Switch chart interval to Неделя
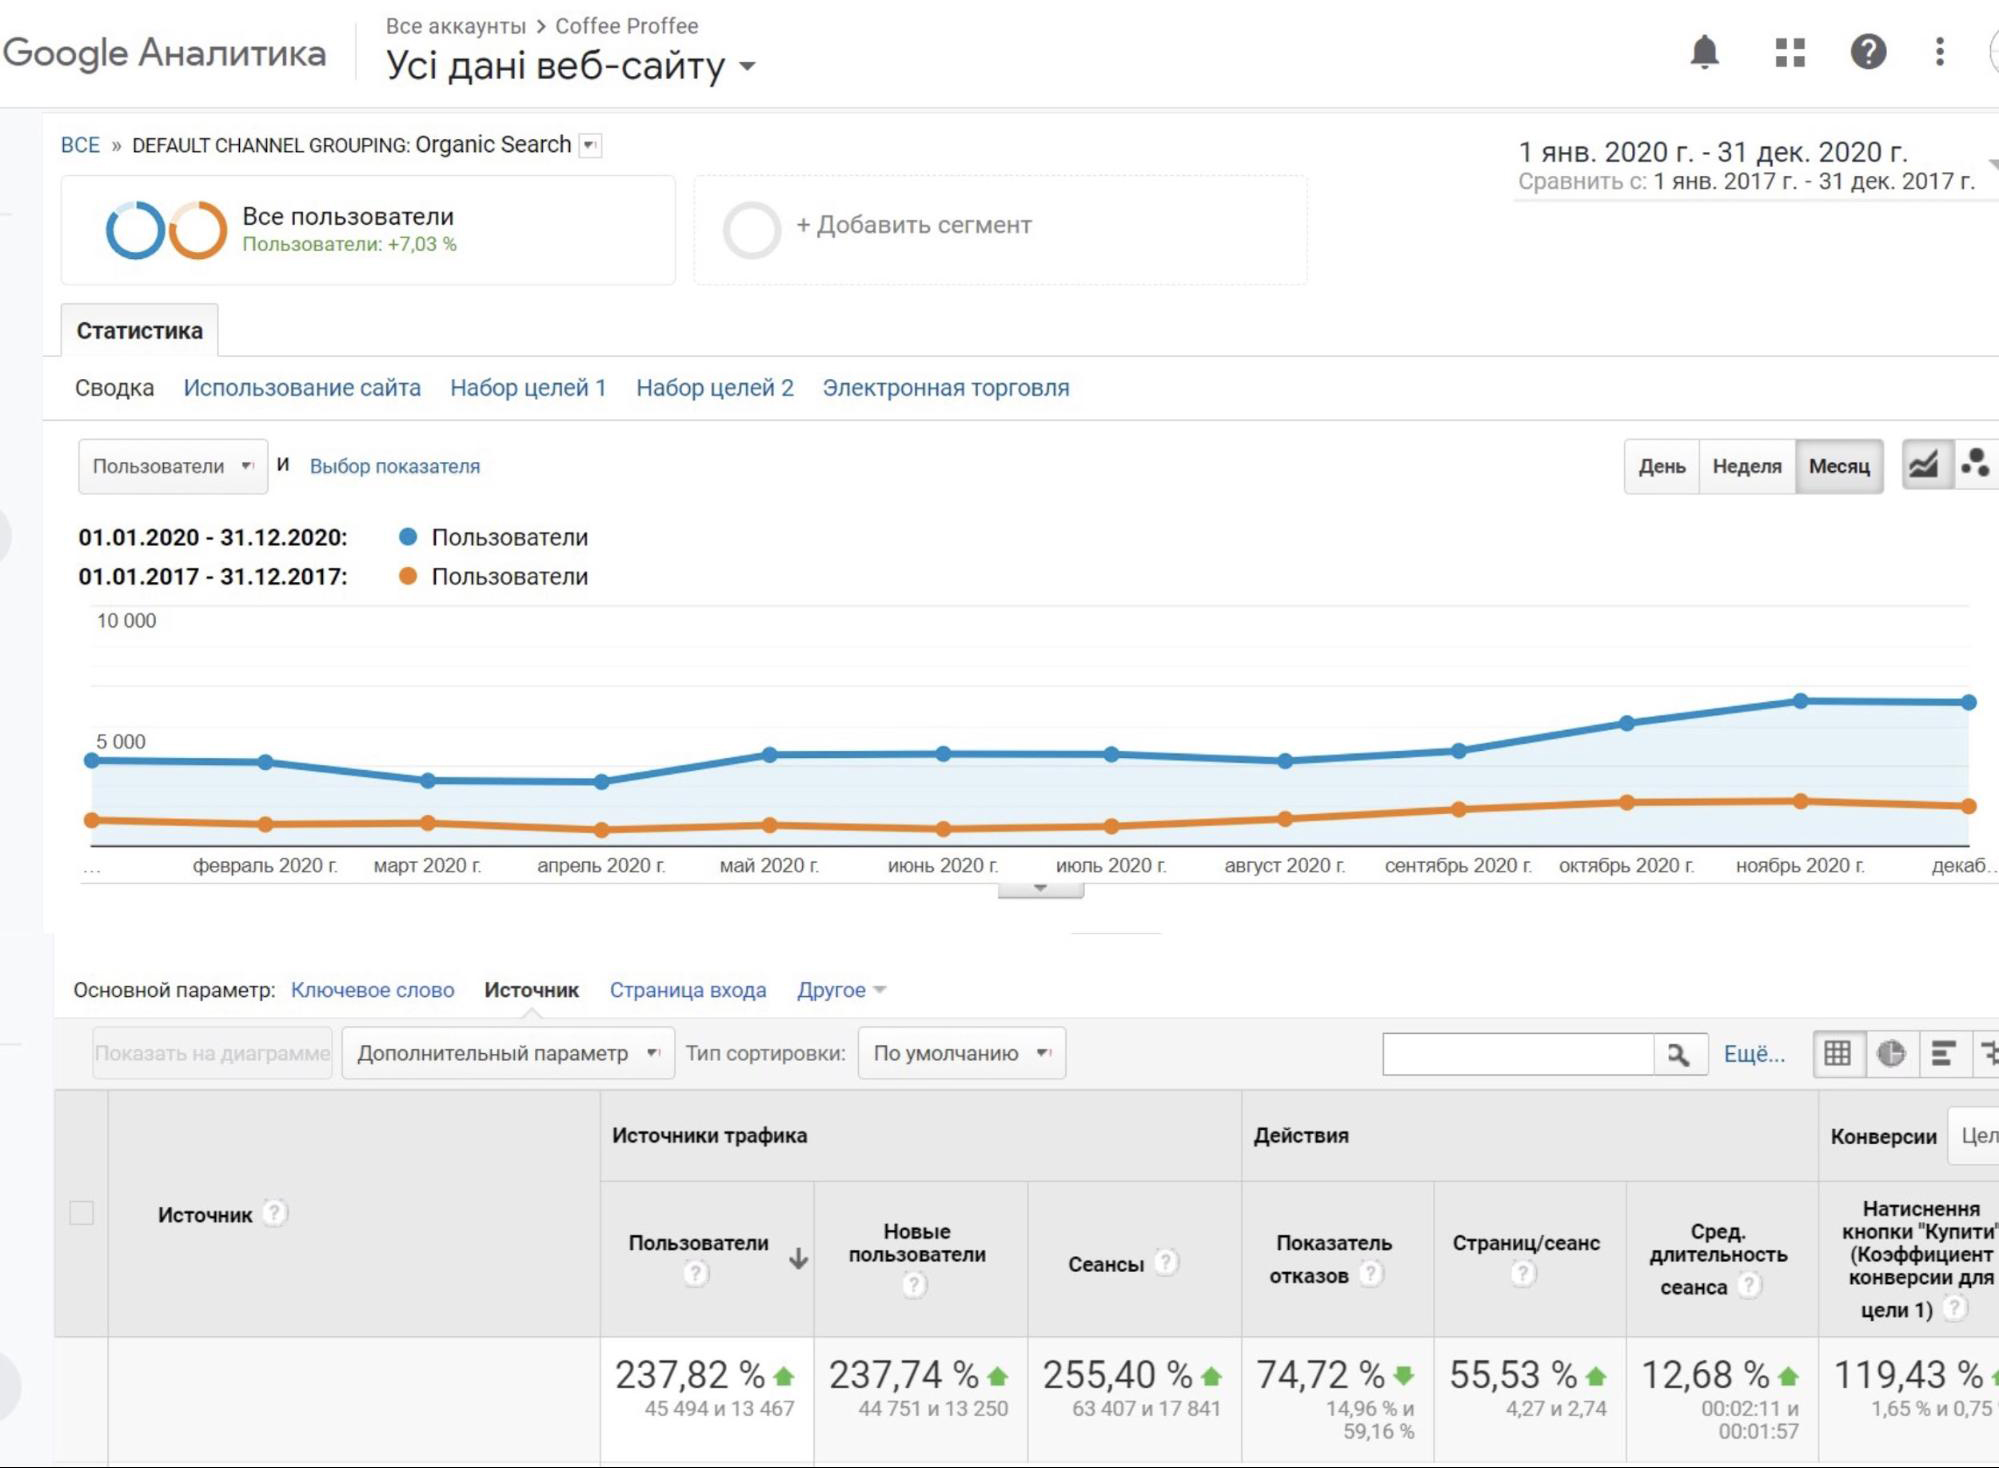1999x1468 pixels. (1746, 466)
